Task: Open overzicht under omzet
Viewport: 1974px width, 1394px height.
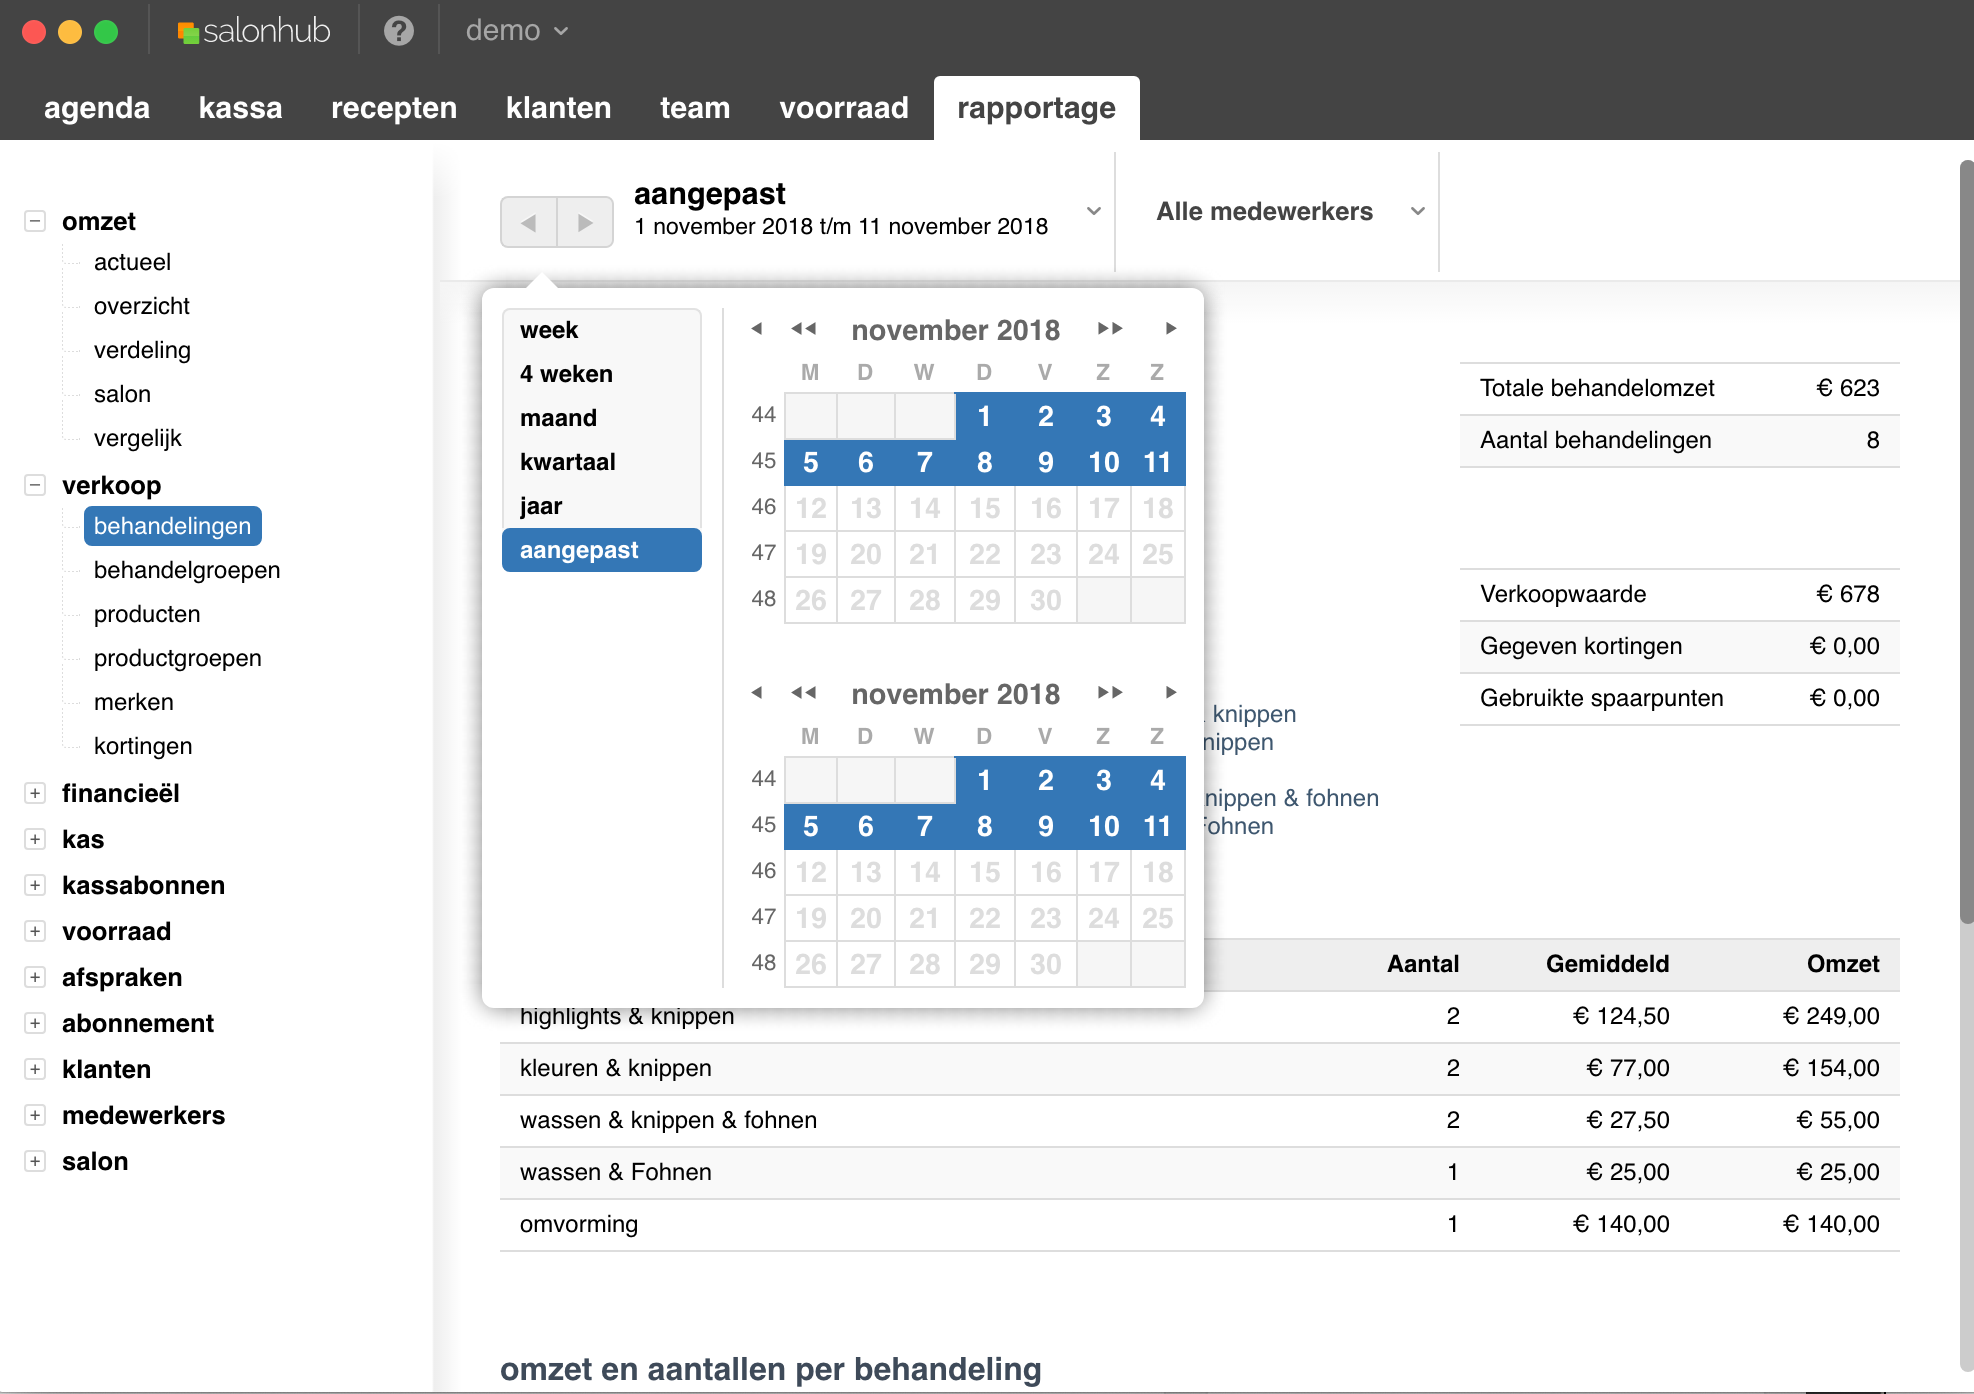Action: (142, 306)
